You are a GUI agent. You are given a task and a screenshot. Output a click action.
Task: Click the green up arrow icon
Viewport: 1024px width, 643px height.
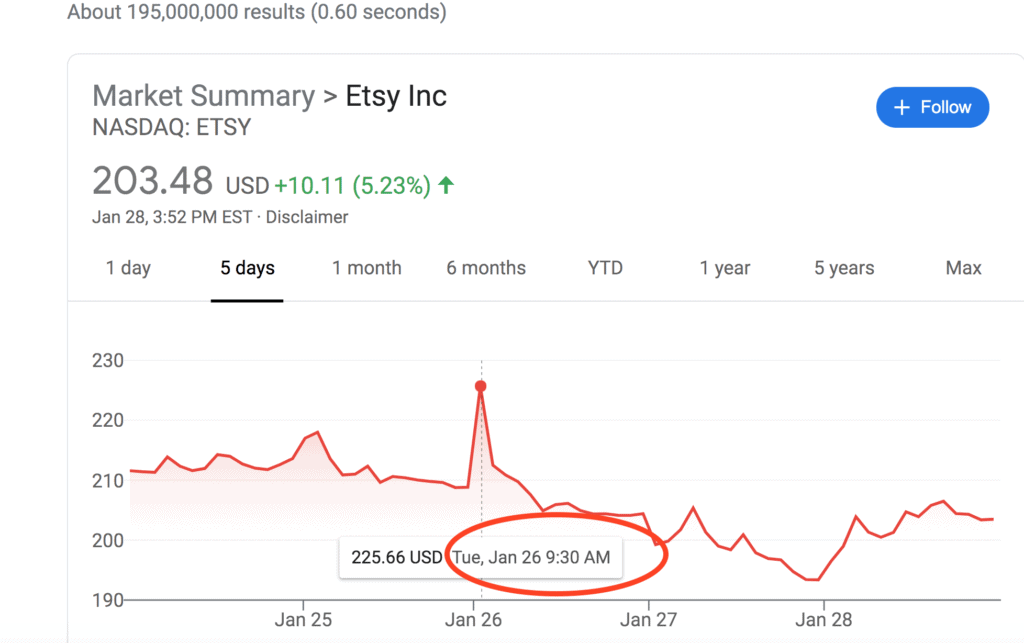pyautogui.click(x=446, y=185)
